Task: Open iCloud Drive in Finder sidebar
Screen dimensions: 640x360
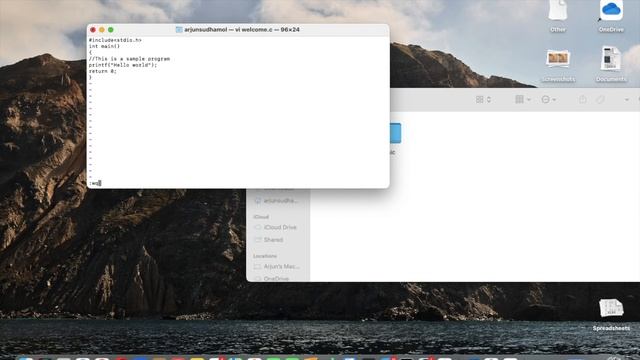Action: (276, 227)
